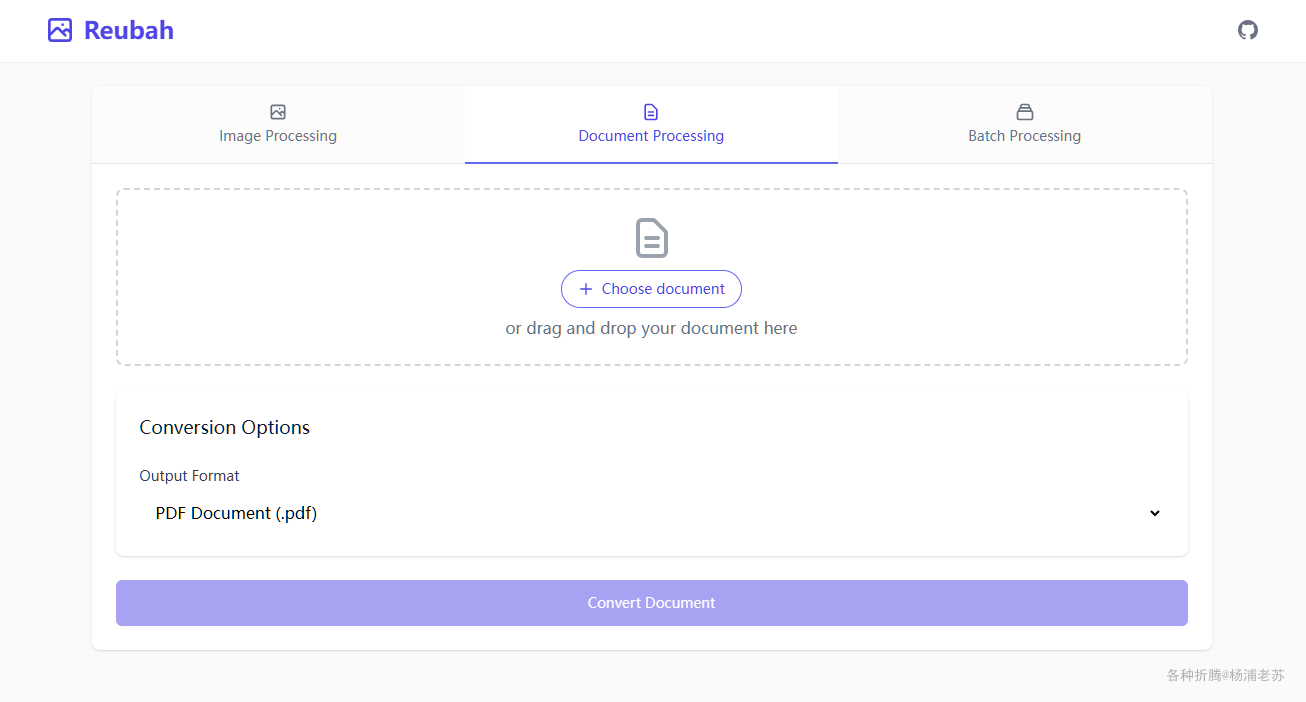Click the large document icon in upload area

(651, 238)
